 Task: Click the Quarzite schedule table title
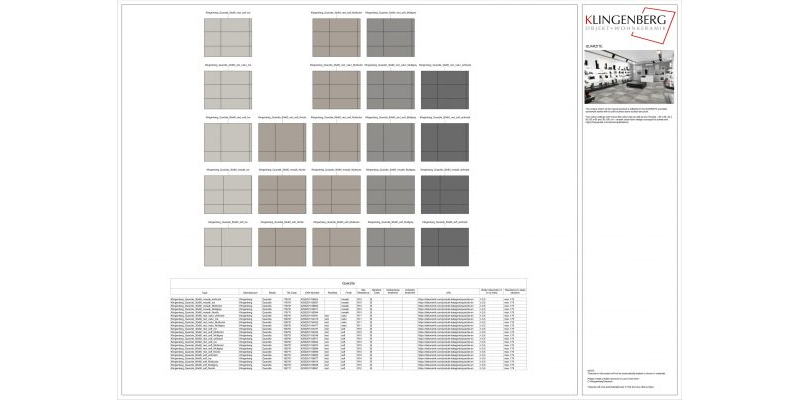[x=344, y=283]
